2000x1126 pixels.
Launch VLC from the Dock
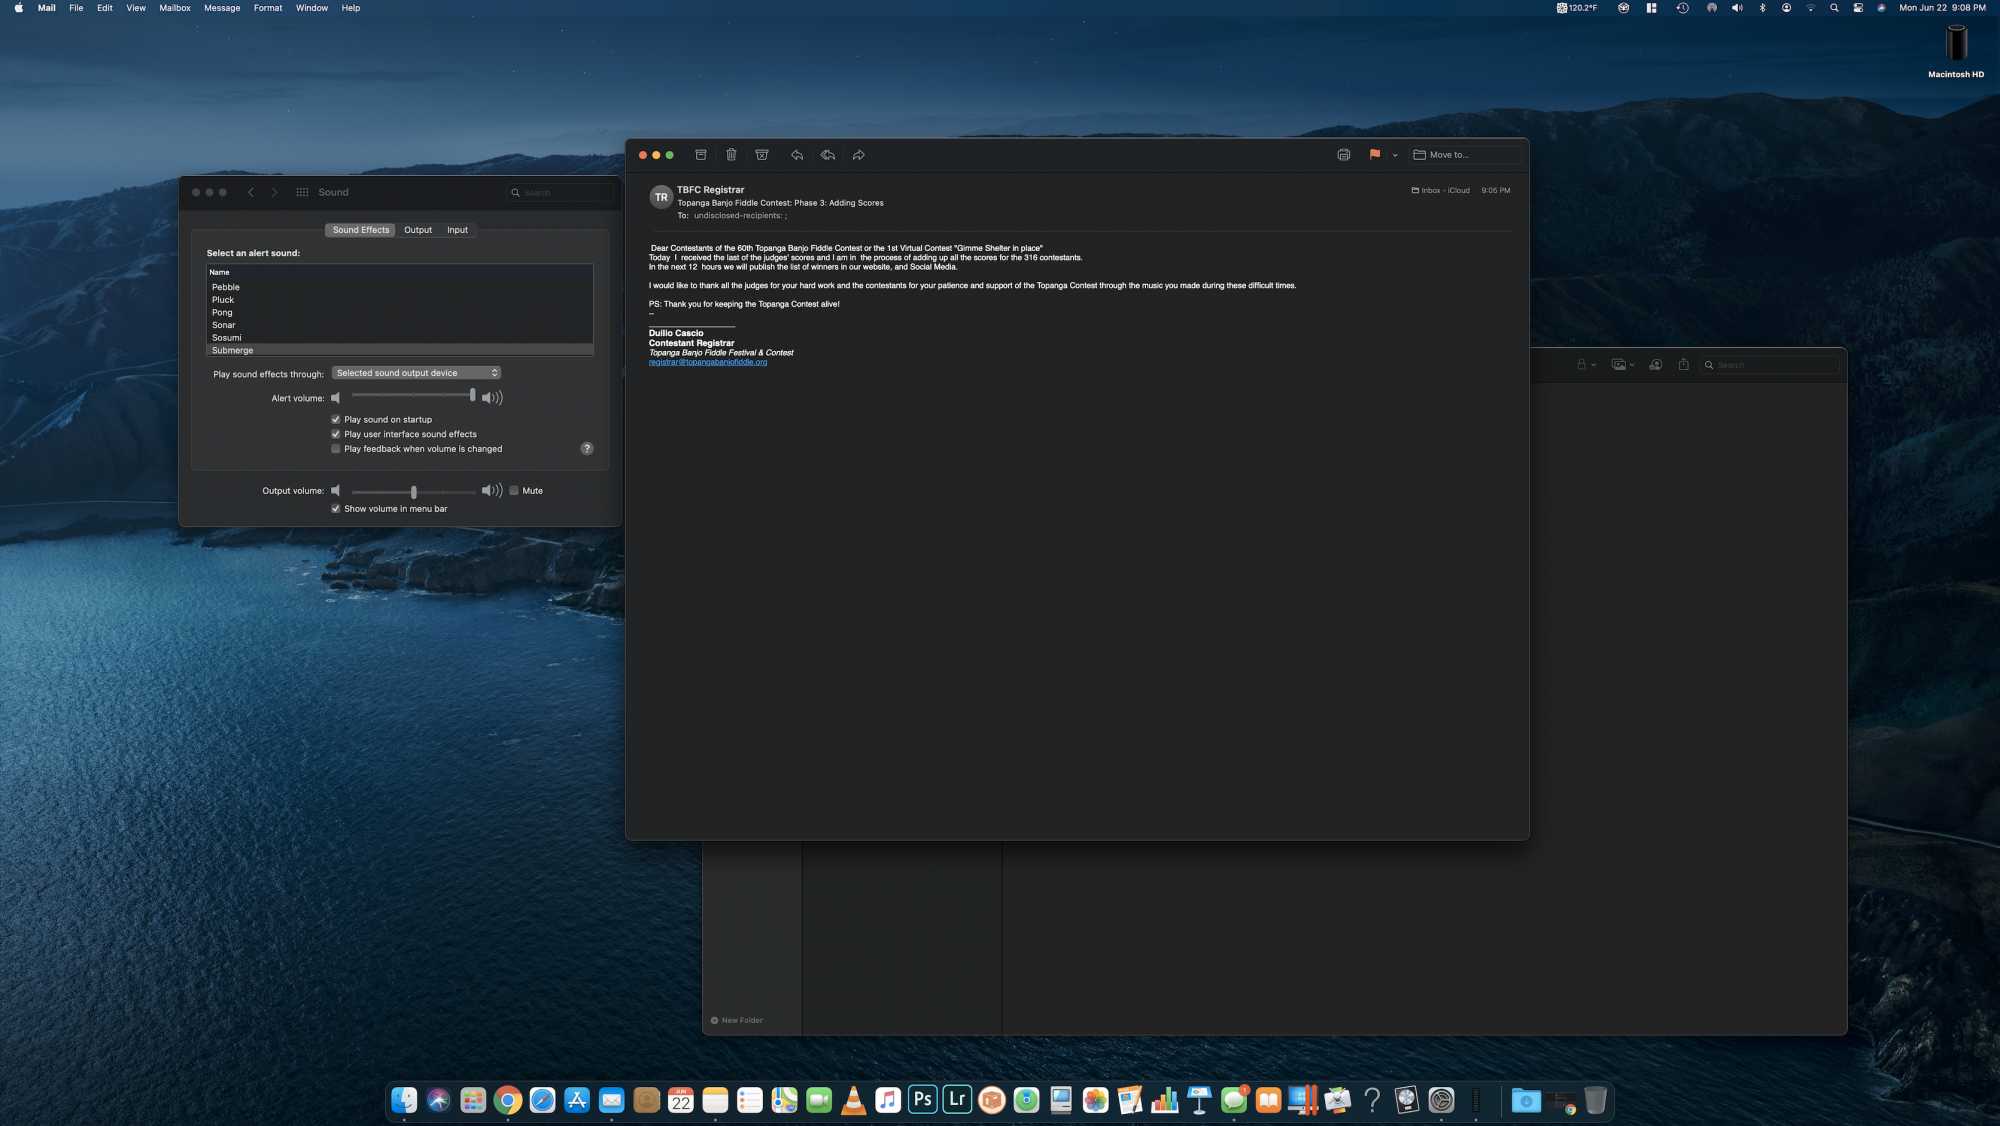853,1100
